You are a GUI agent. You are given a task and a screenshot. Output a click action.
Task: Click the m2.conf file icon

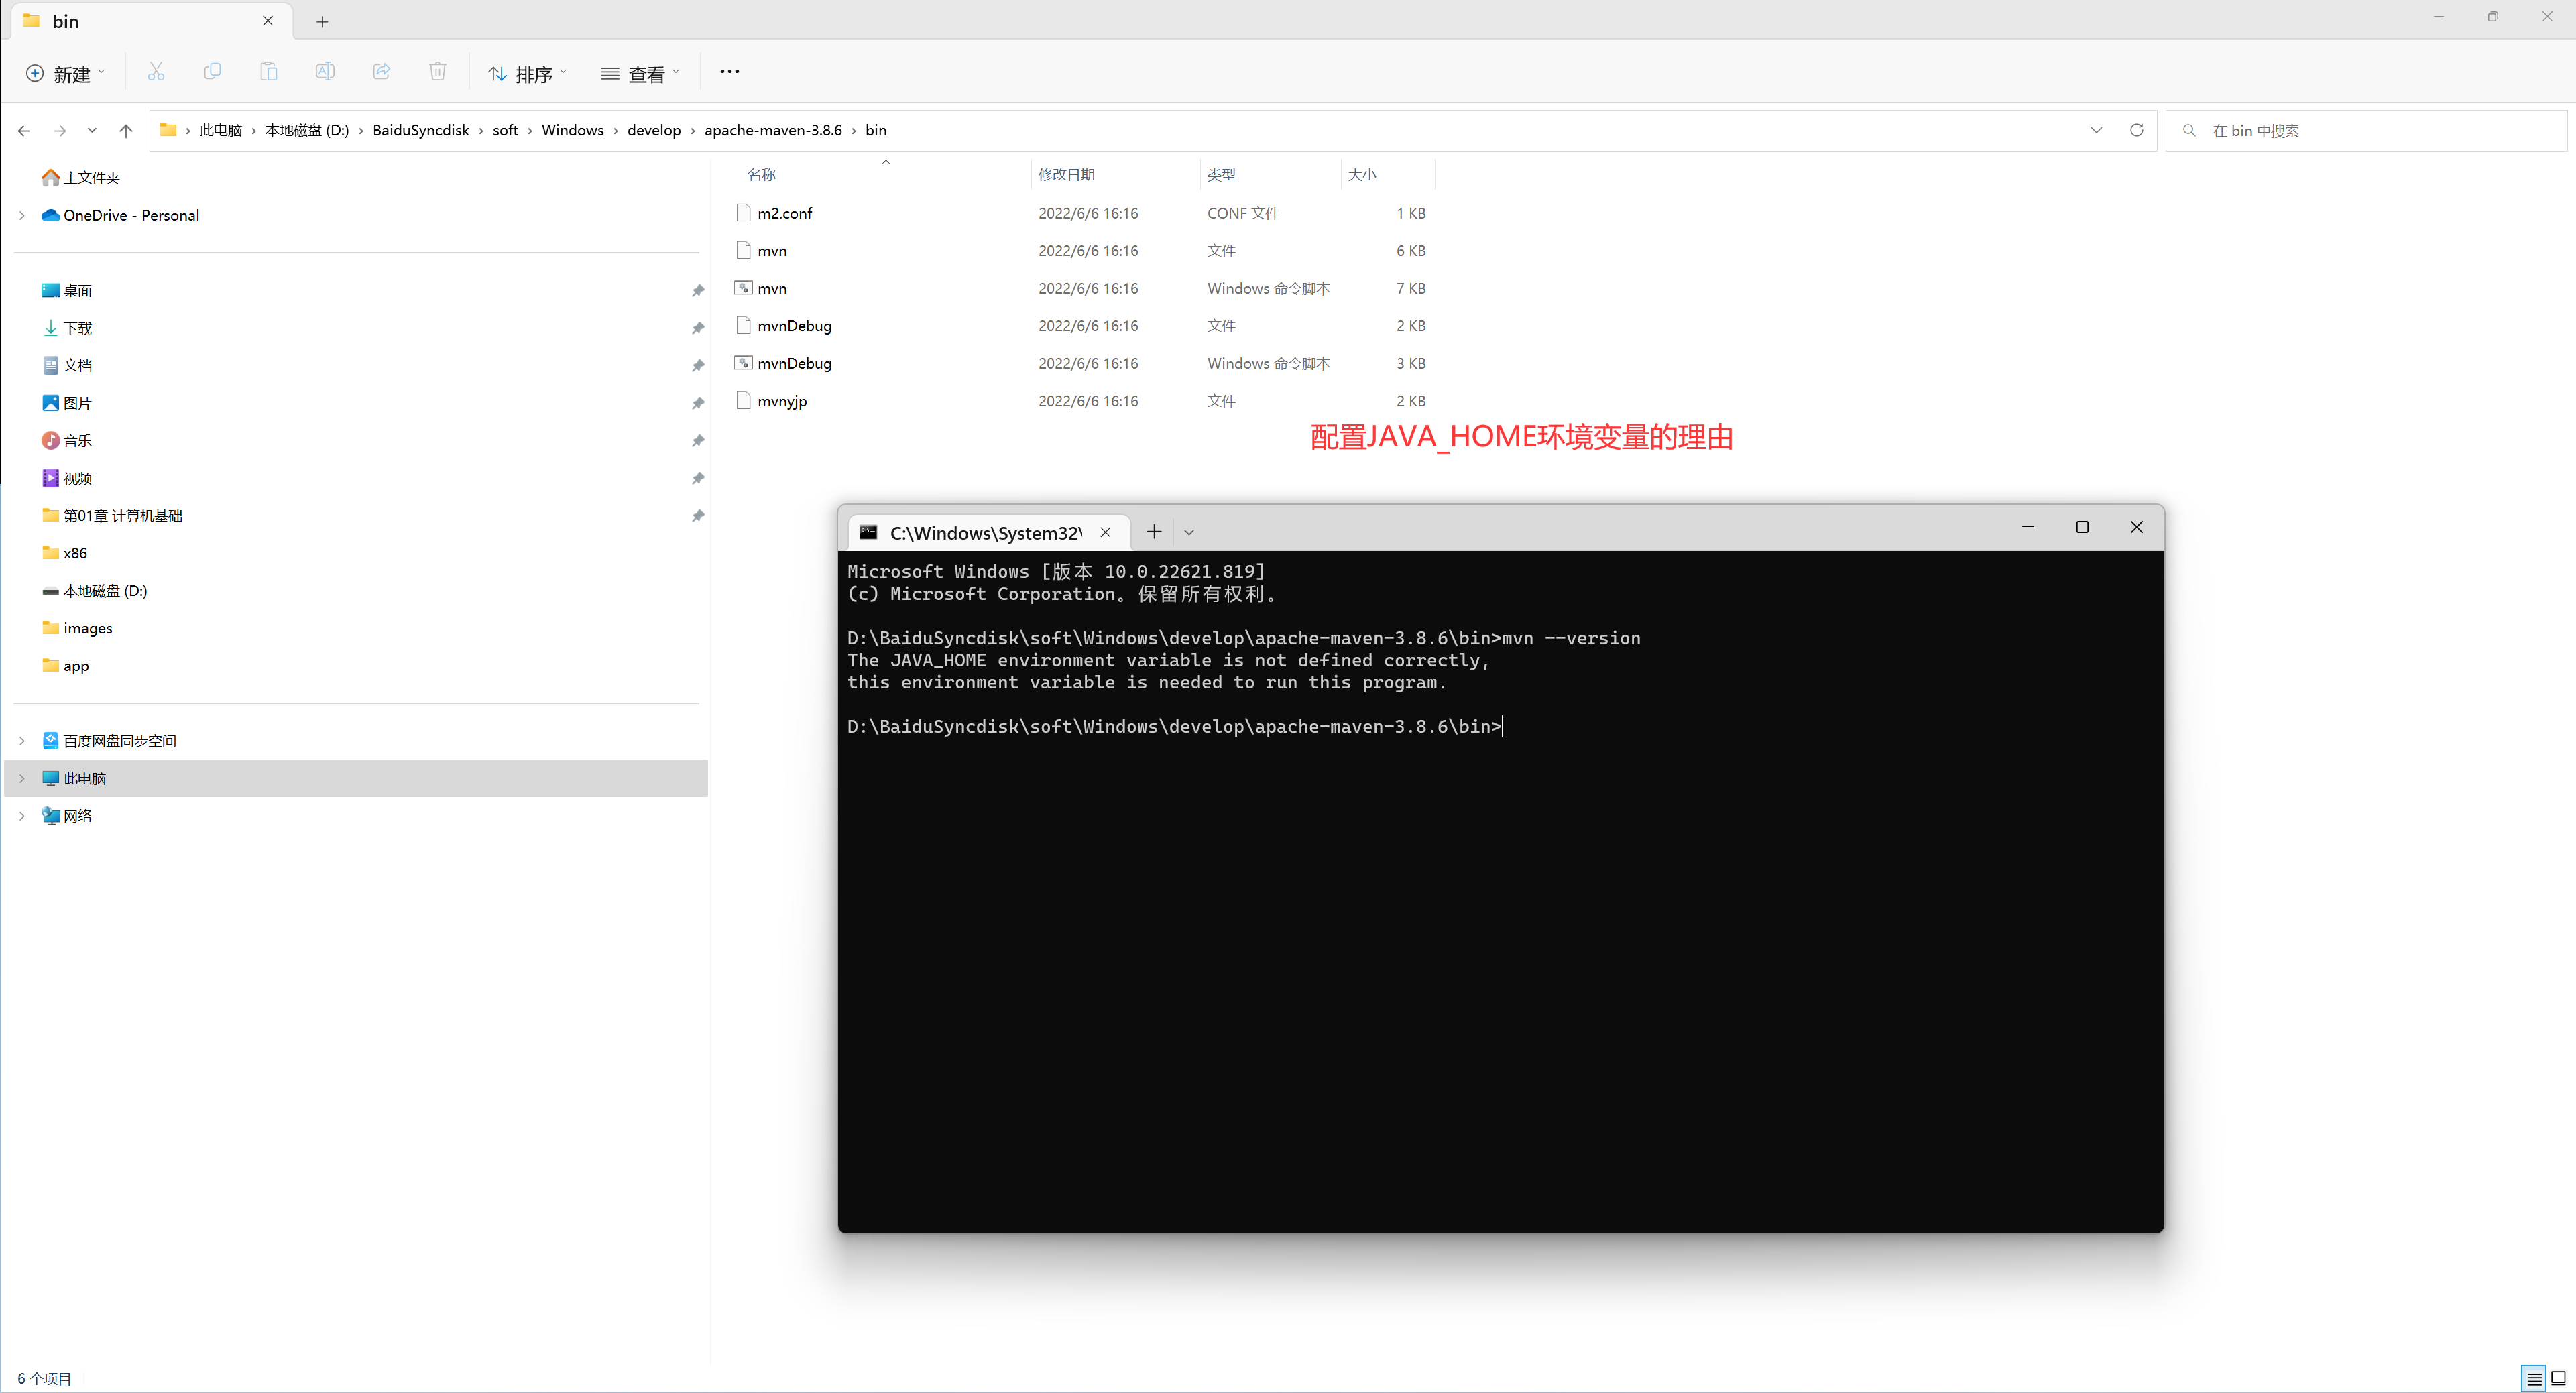pyautogui.click(x=743, y=213)
